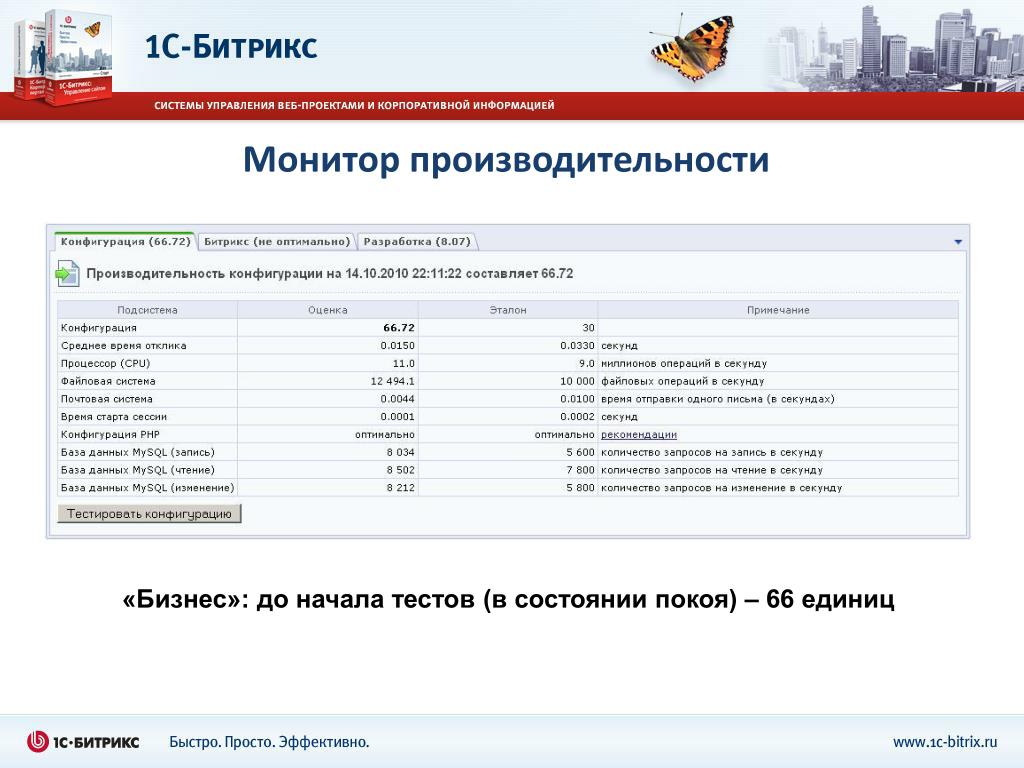Expand the blue panel dropdown arrow
The width and height of the screenshot is (1024, 768).
click(958, 242)
